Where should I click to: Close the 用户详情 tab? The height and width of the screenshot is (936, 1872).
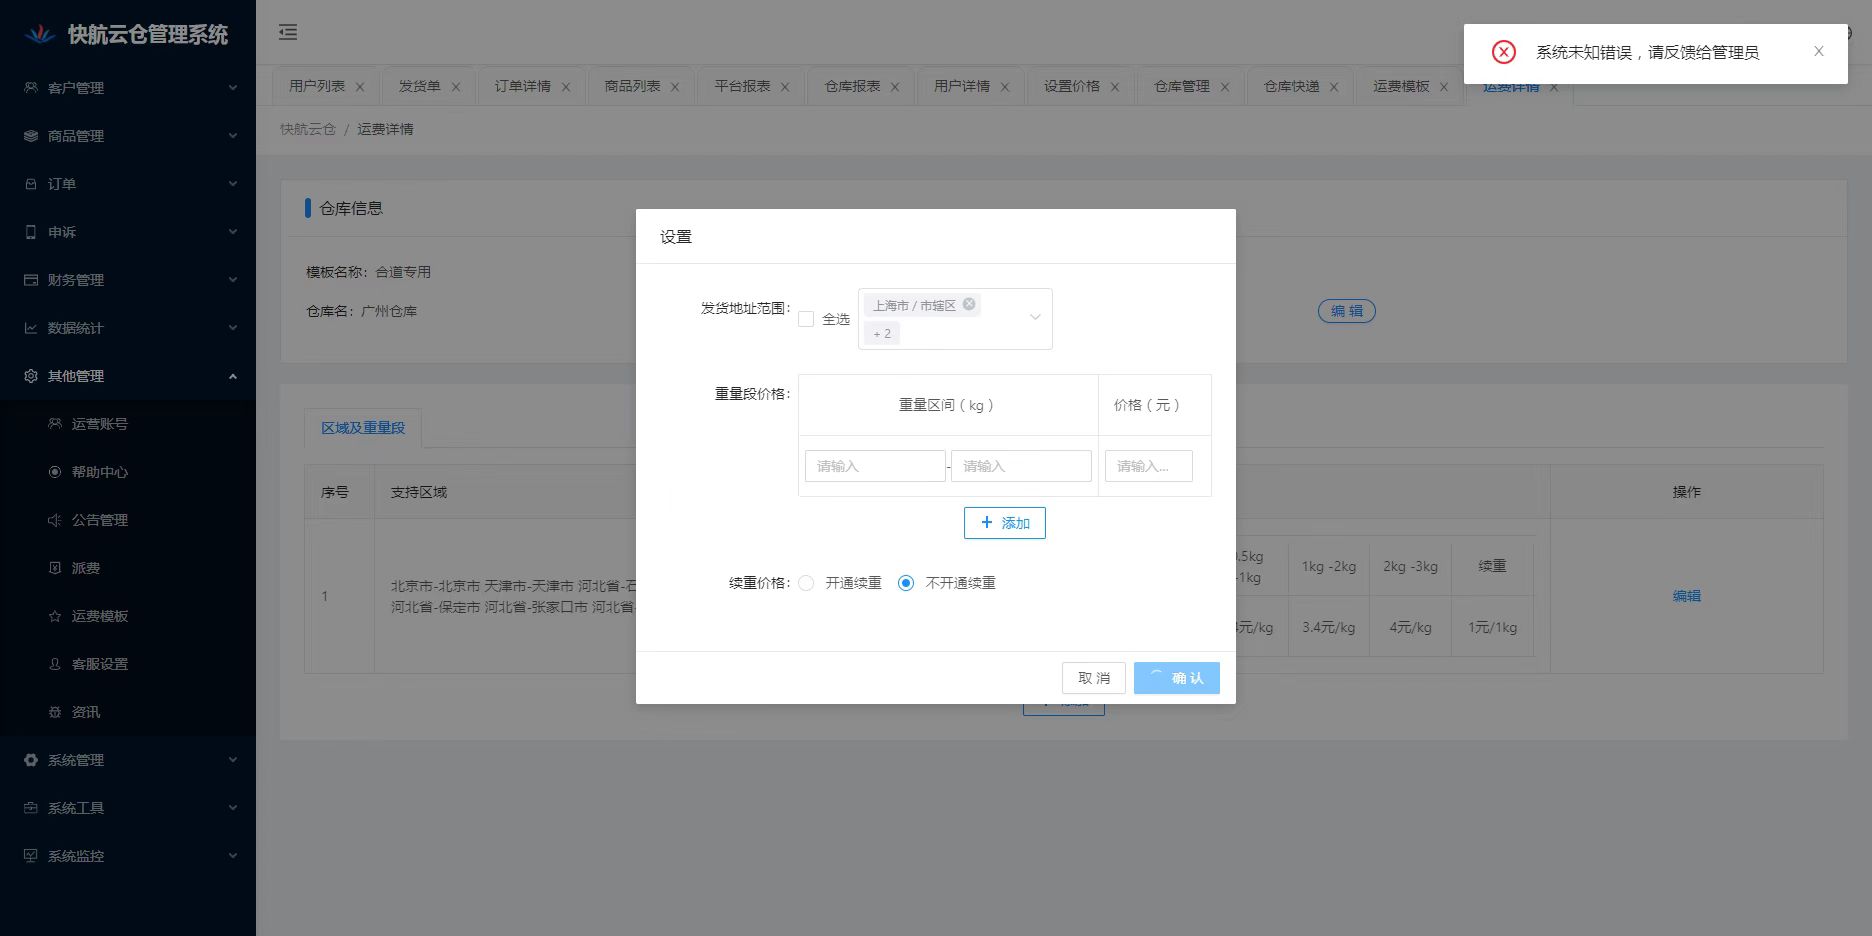tap(1005, 87)
